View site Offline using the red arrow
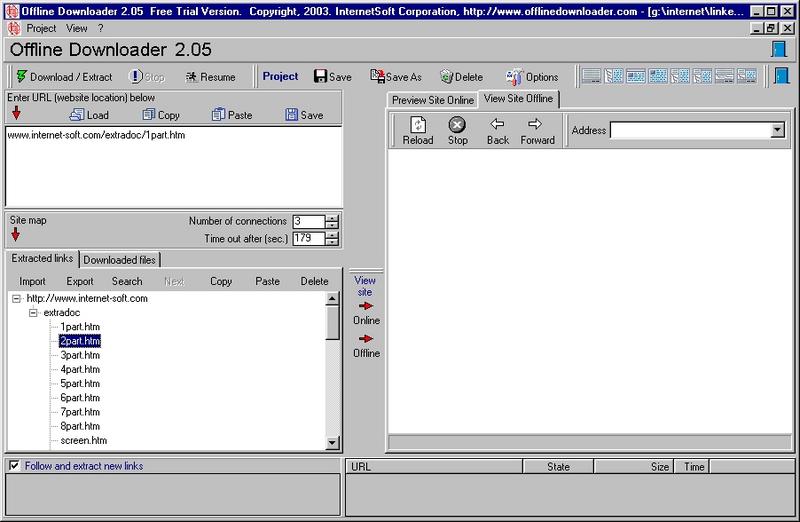This screenshot has height=522, width=800. (366, 339)
